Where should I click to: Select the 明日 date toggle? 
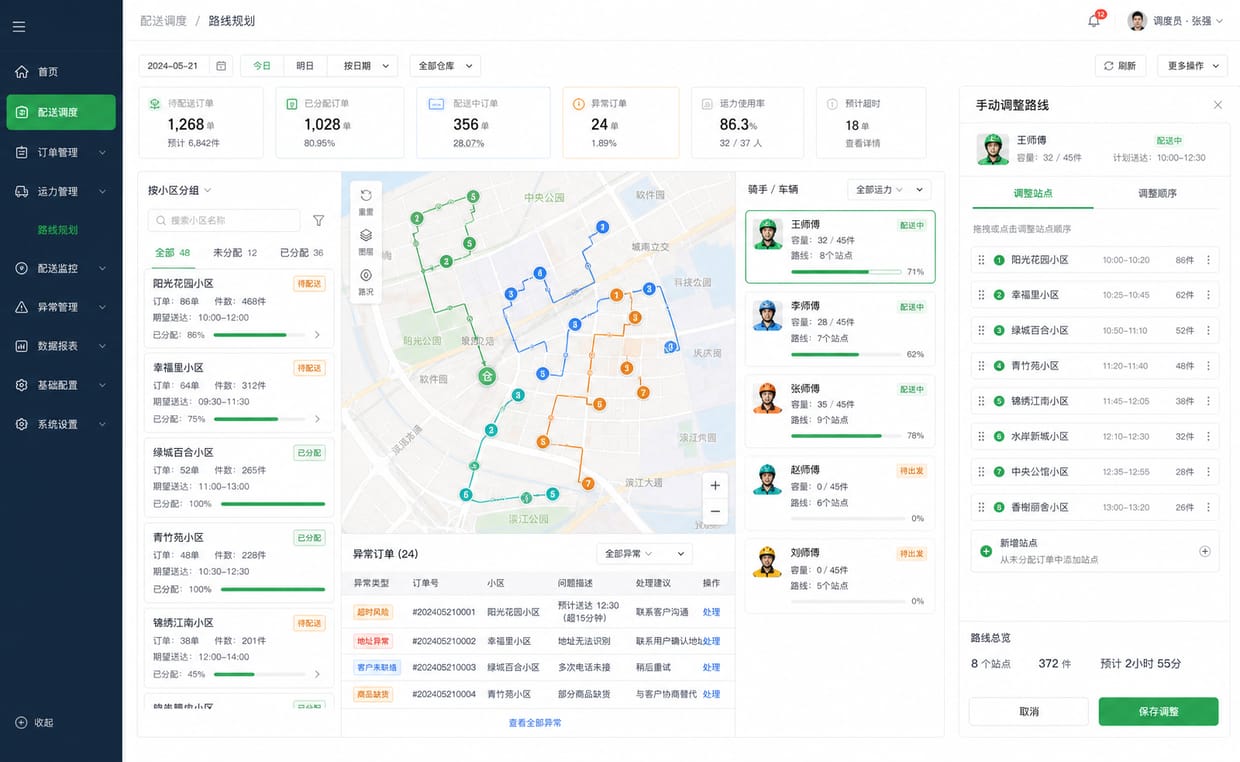pyautogui.click(x=305, y=66)
